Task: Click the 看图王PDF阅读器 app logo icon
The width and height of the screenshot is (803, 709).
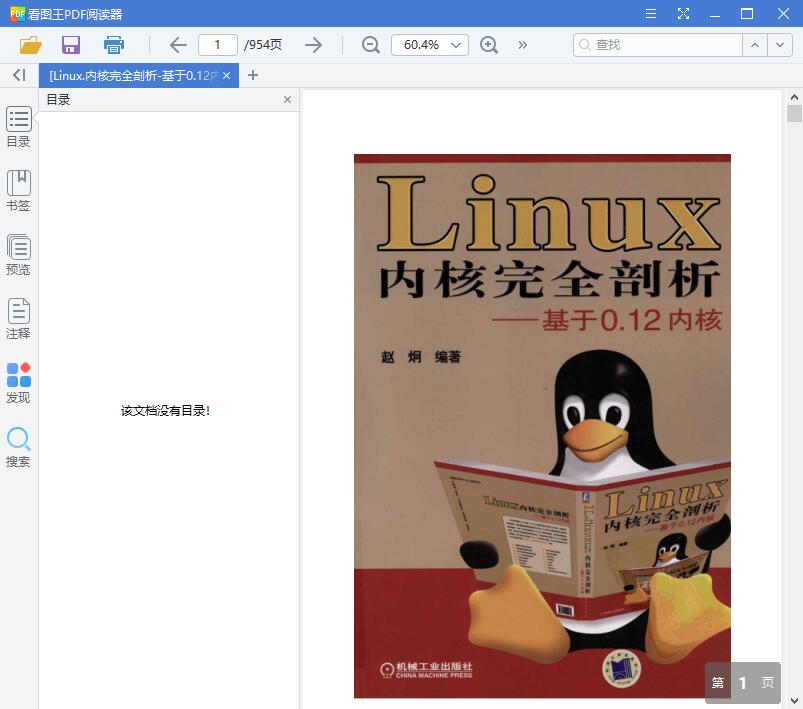Action: [17, 14]
